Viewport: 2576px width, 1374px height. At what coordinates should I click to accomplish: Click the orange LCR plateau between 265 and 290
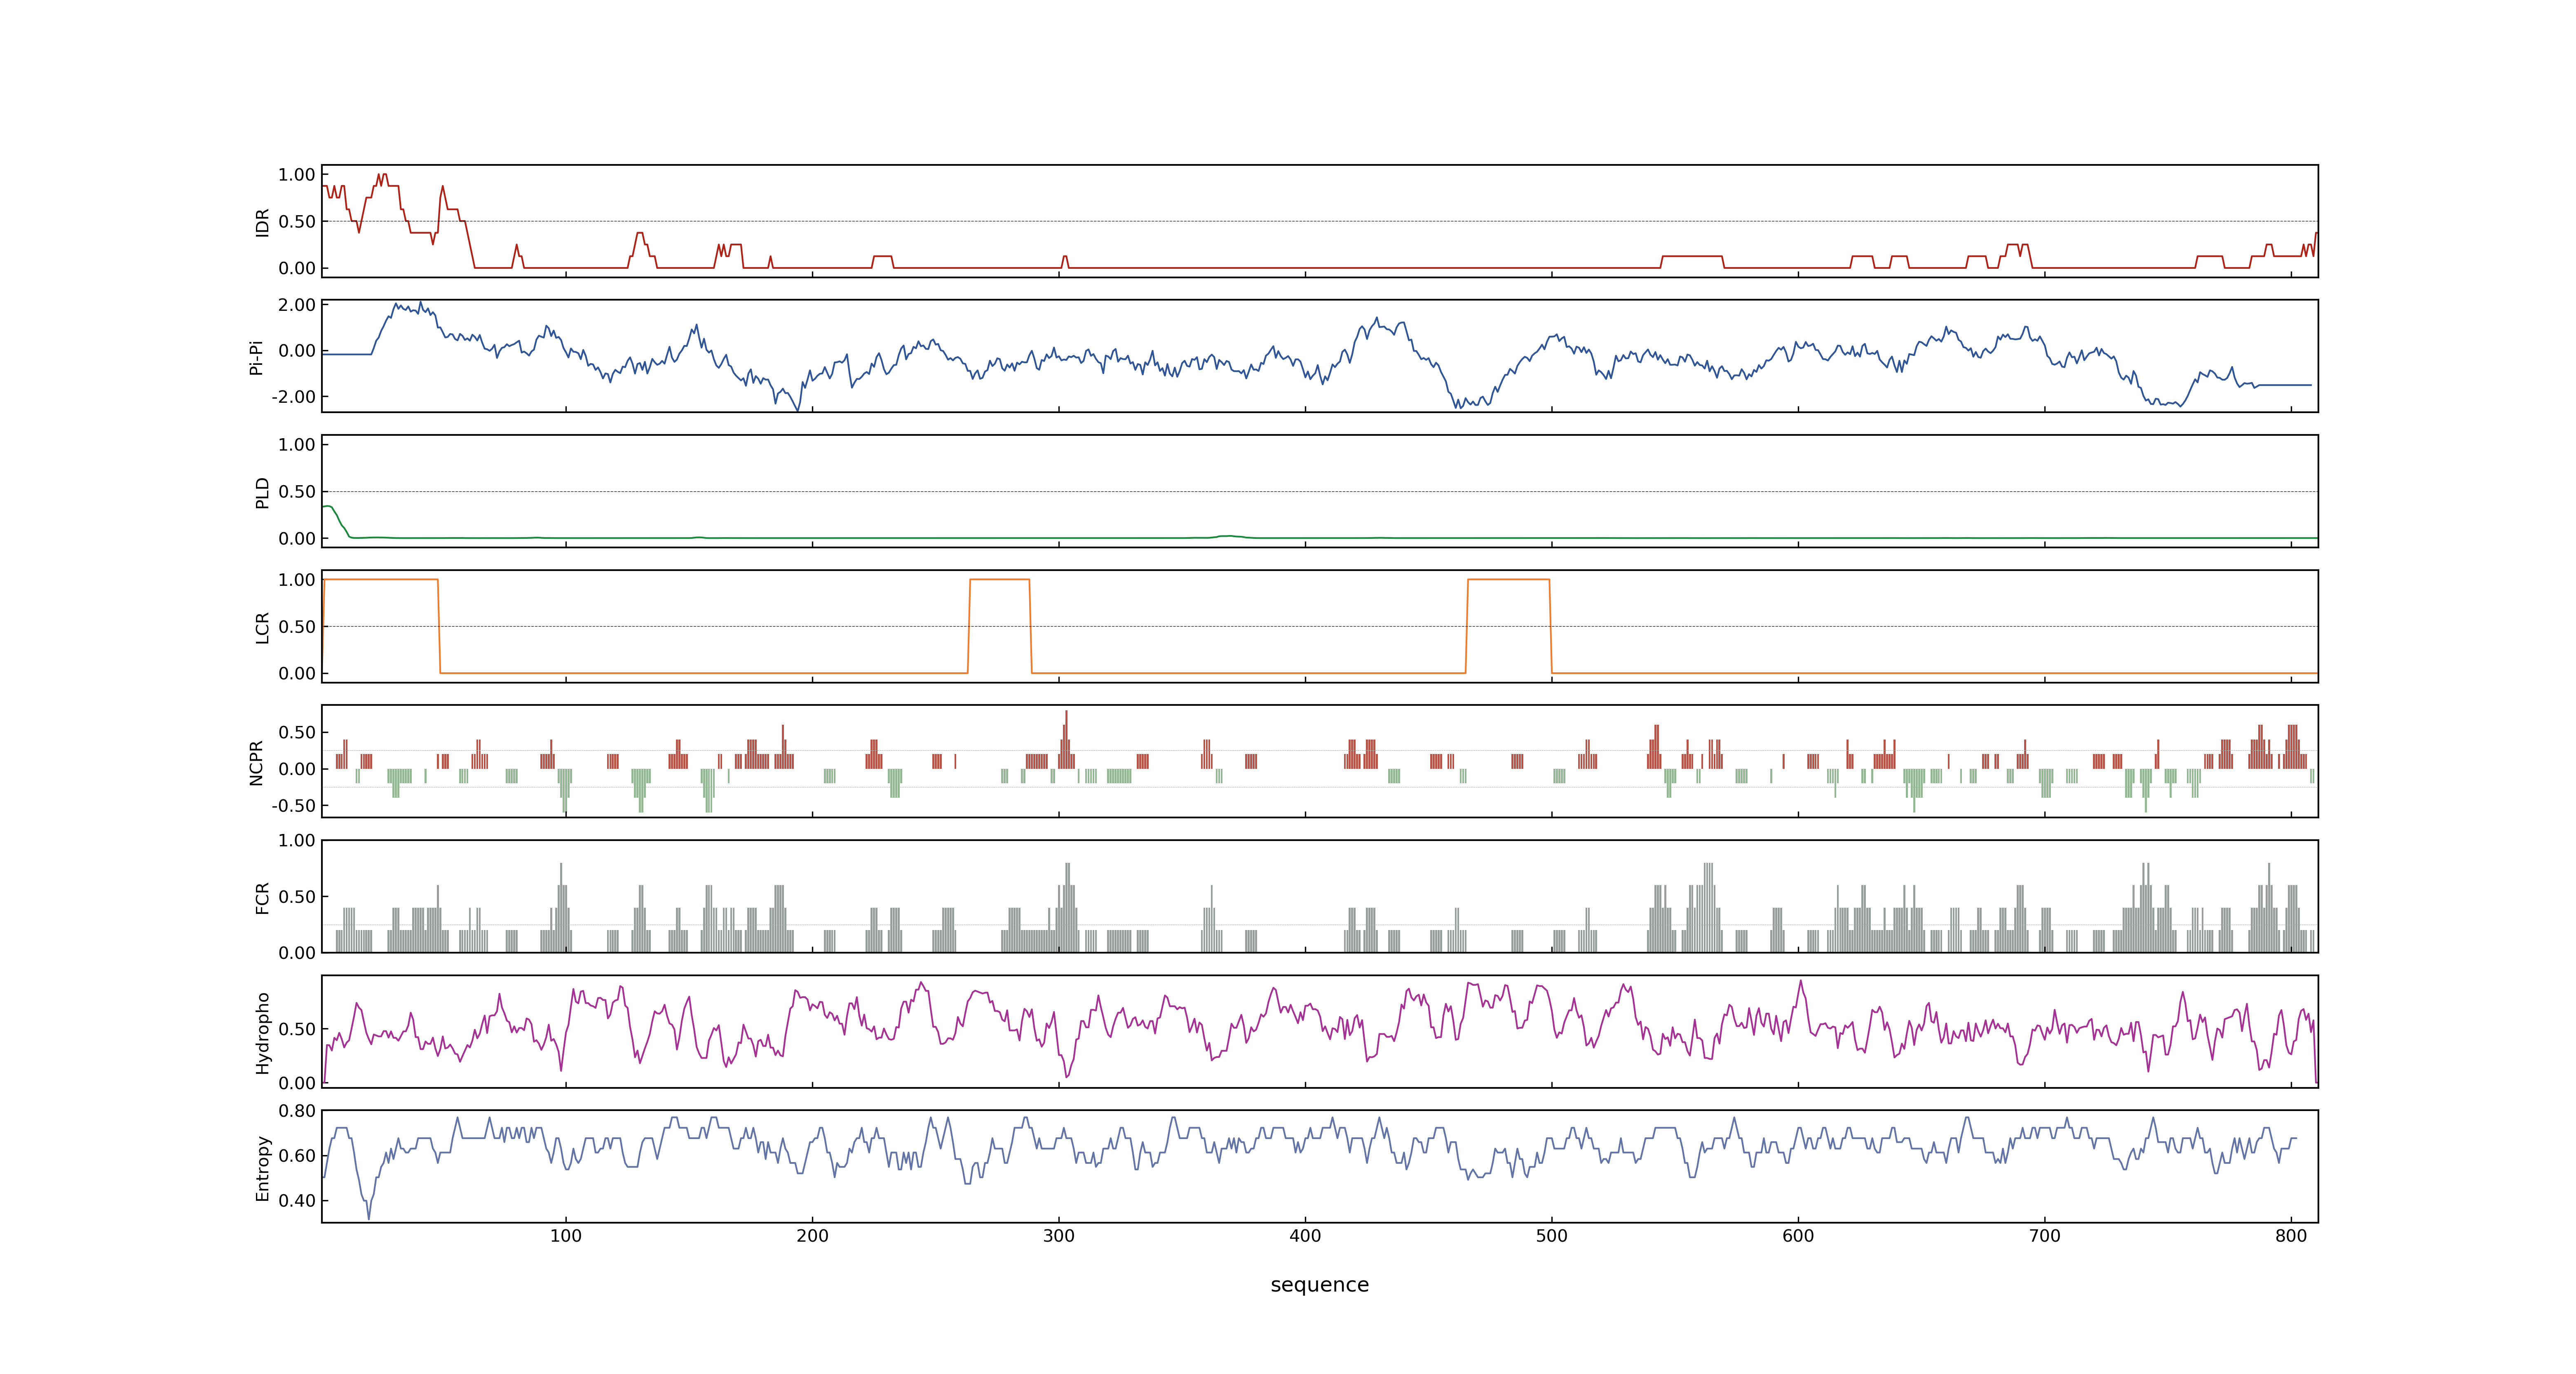(x=1000, y=580)
